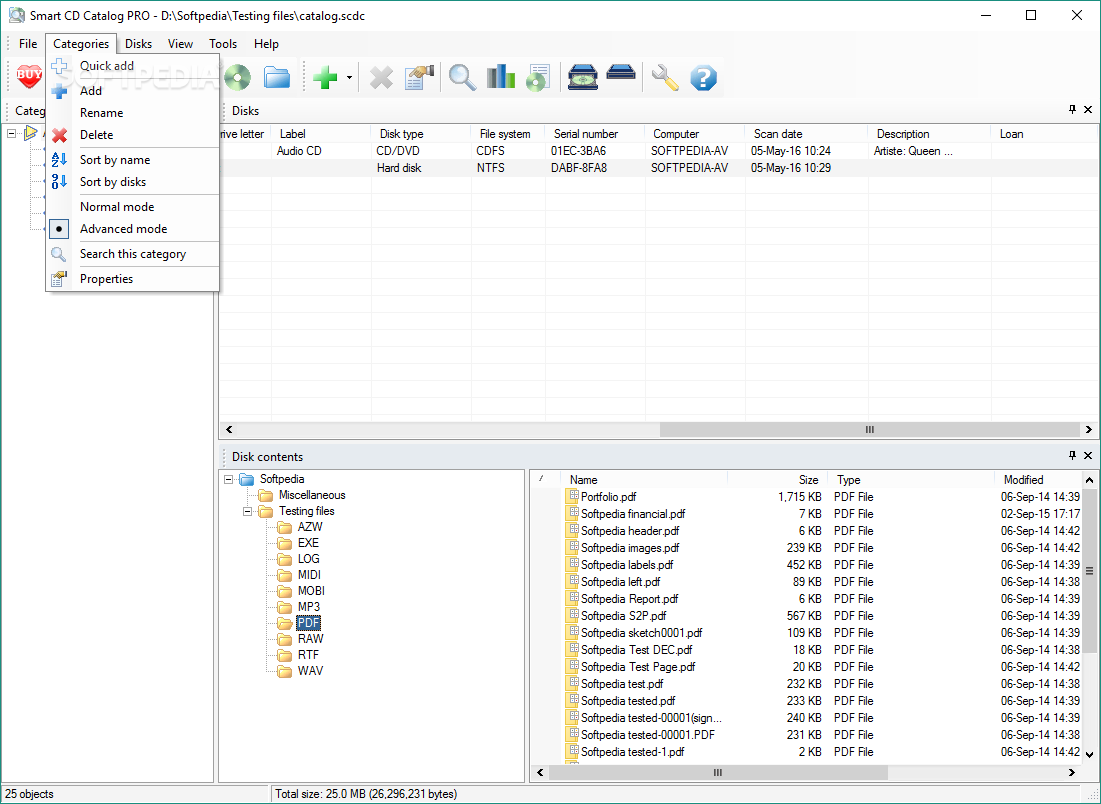
Task: Sort files by Size column
Action: coord(777,480)
